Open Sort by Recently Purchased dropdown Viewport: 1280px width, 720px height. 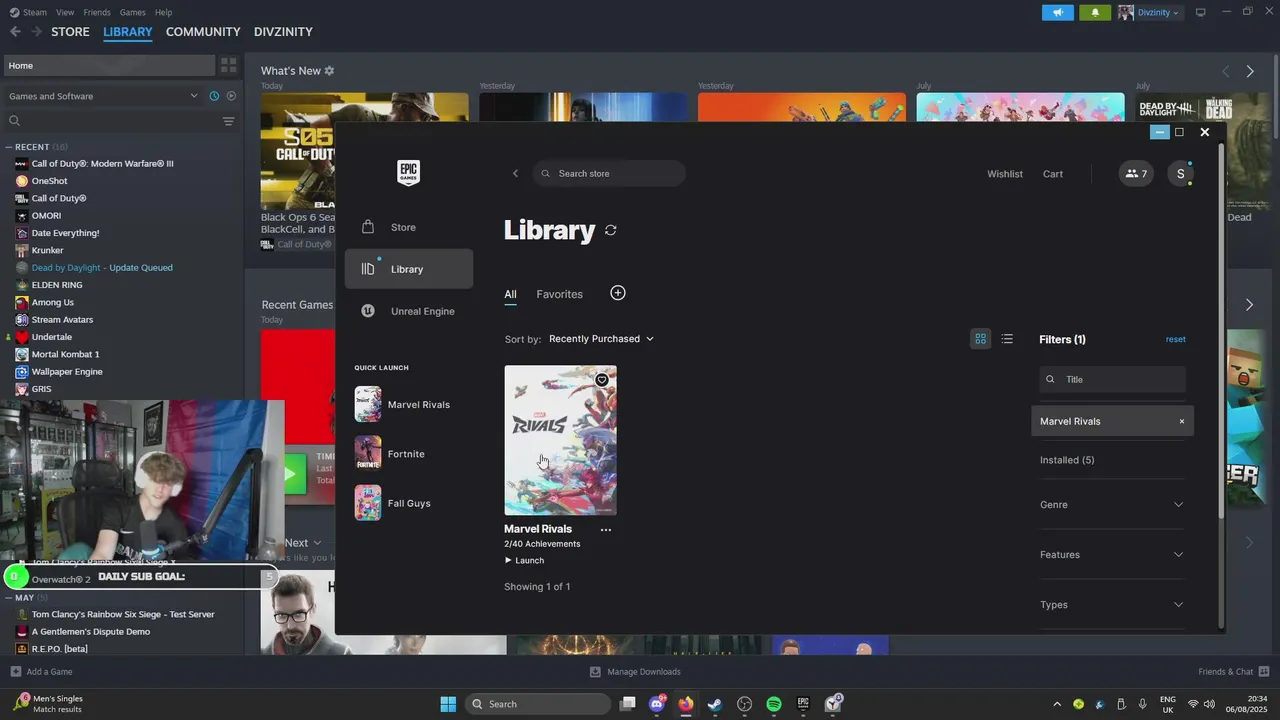tap(601, 339)
